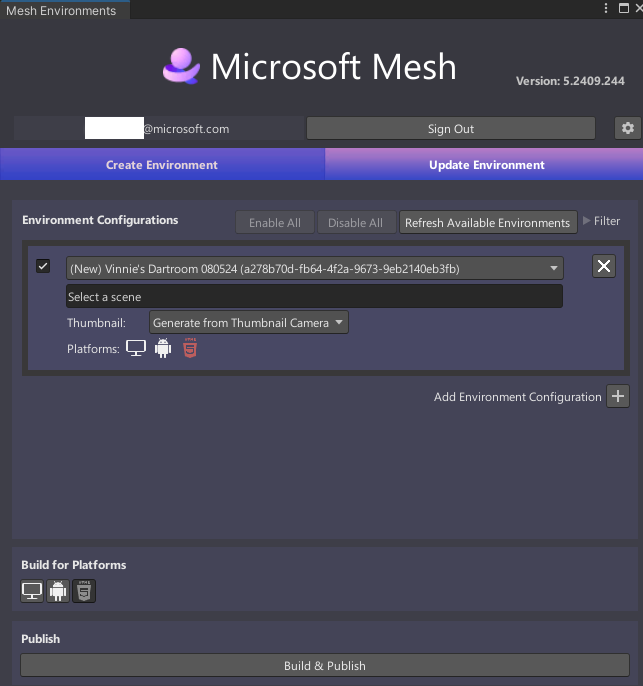643x686 pixels.
Task: Click the Android icon in Platforms row
Action: coord(163,349)
